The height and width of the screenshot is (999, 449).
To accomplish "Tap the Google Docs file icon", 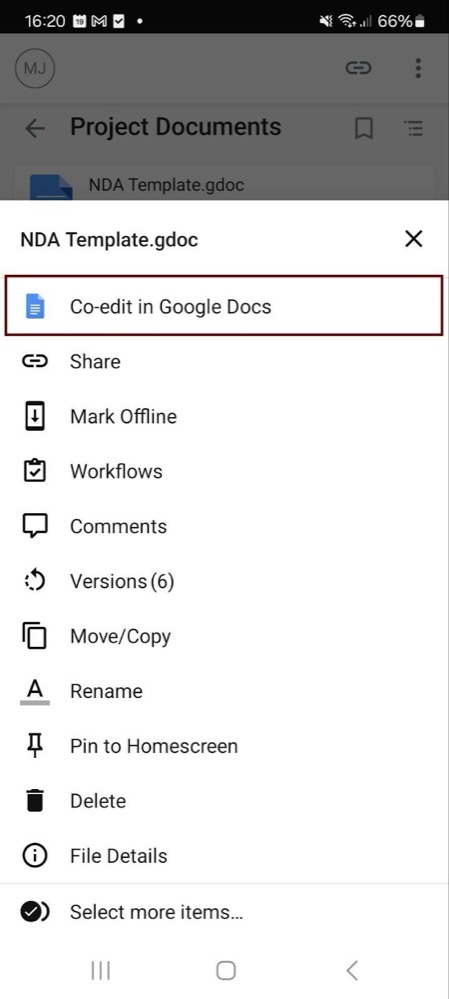I will pos(35,306).
